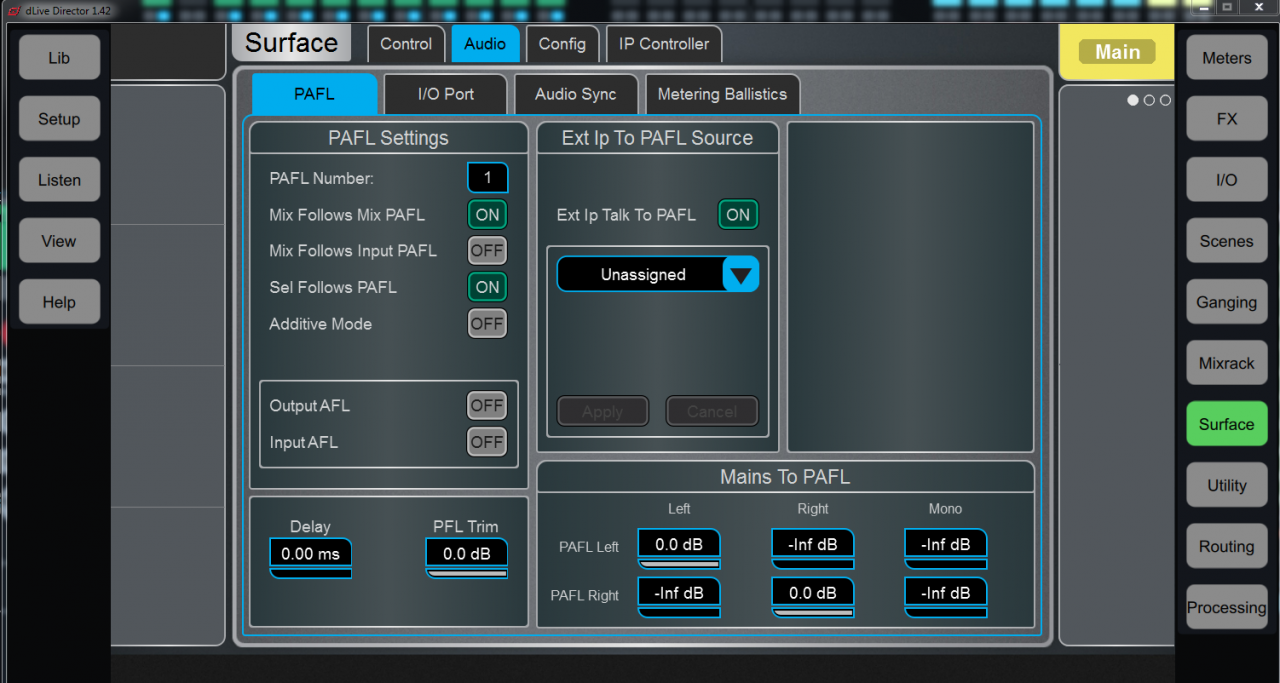Screen dimensions: 1280x683
Task: Click the Listen button
Action: (x=59, y=180)
